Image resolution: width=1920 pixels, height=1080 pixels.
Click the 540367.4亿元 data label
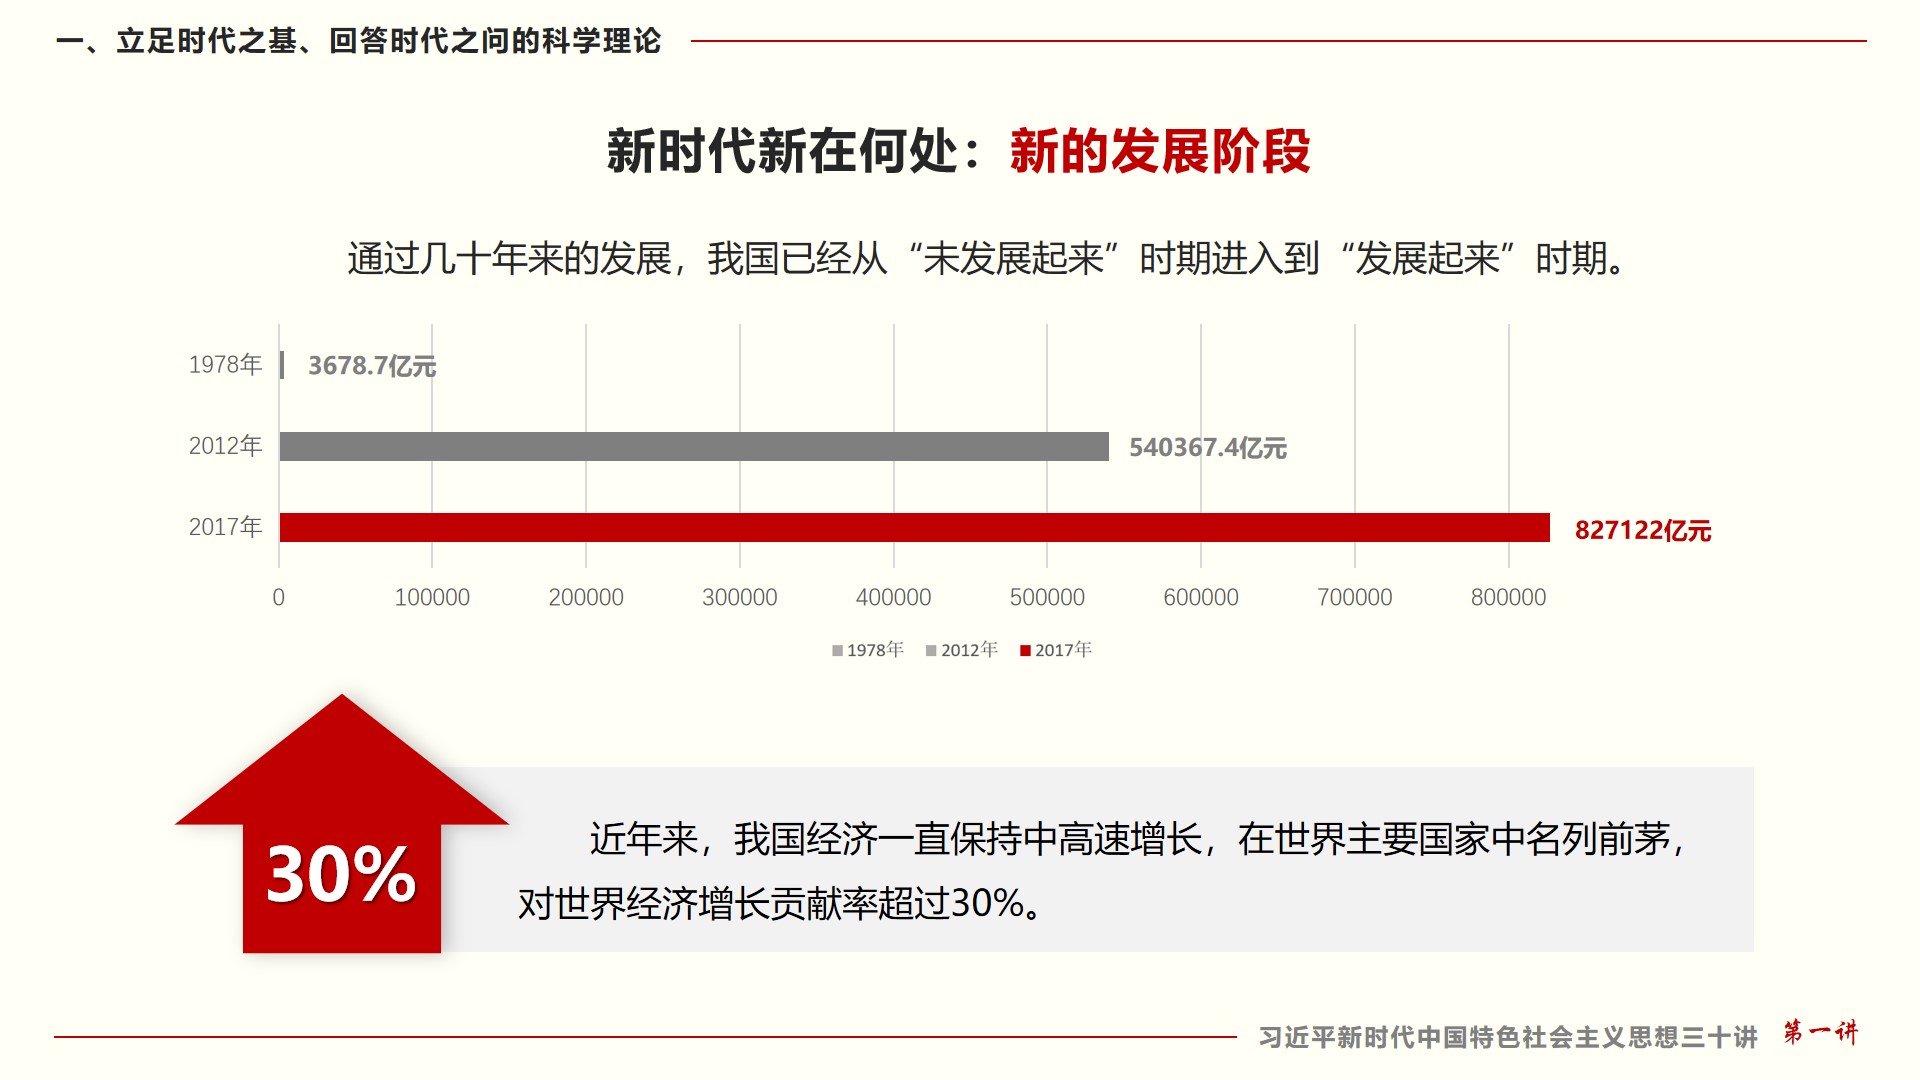click(1207, 448)
